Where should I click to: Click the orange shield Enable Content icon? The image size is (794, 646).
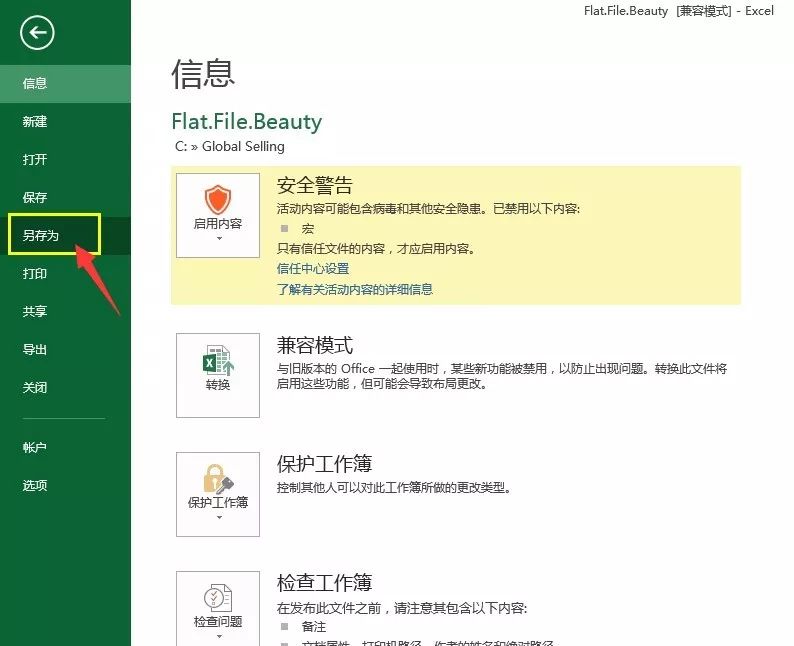tap(218, 199)
